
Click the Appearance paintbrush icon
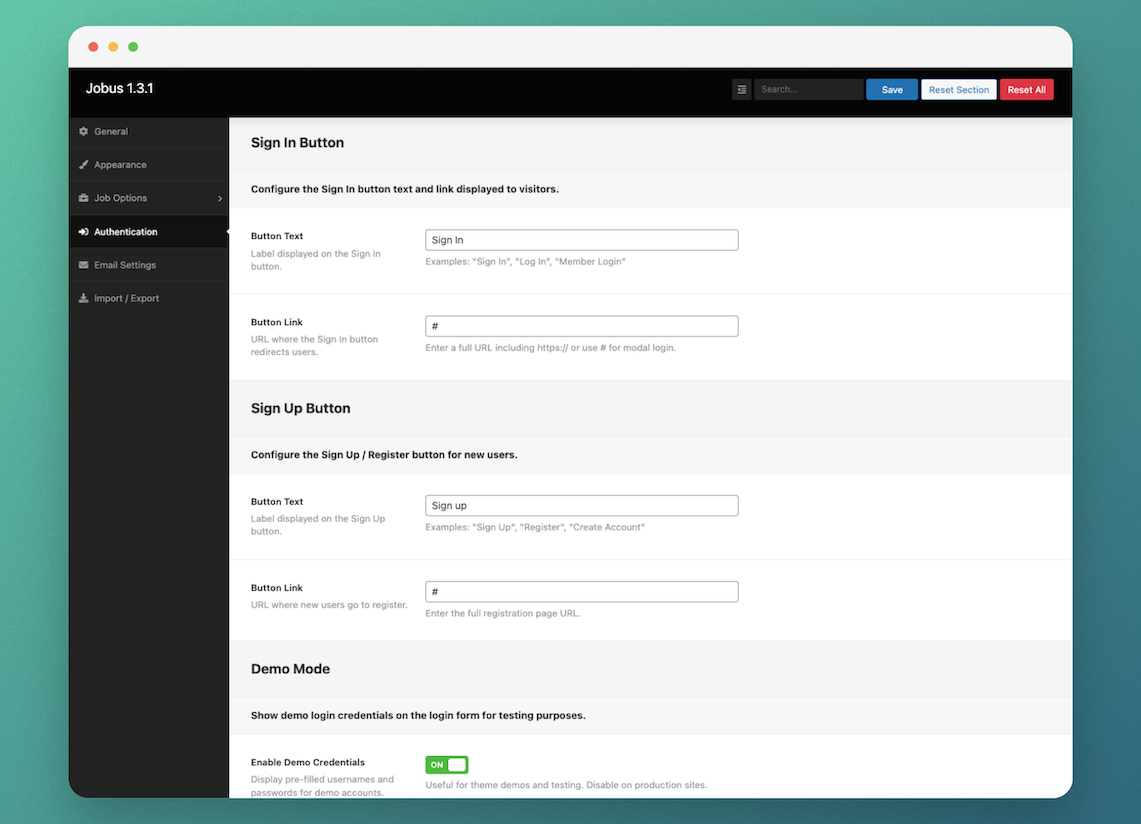pos(83,164)
